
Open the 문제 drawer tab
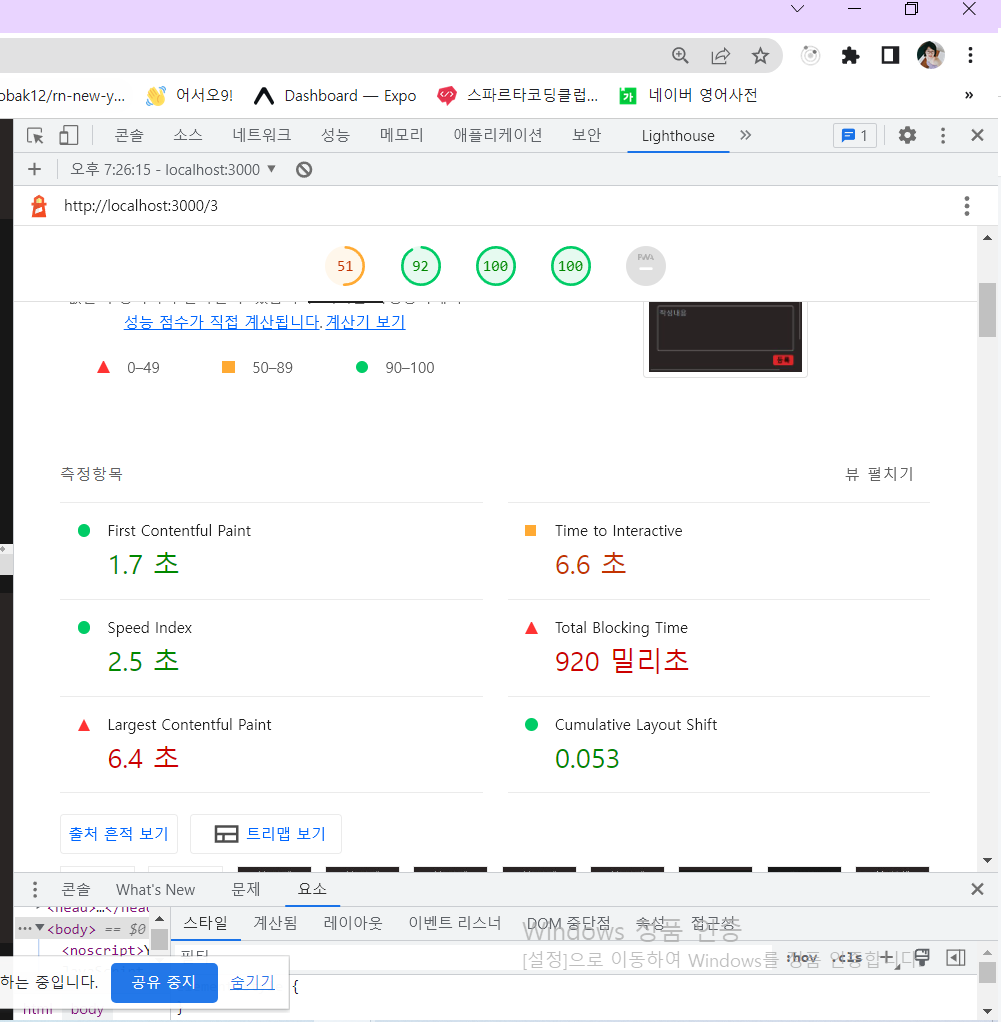246,889
